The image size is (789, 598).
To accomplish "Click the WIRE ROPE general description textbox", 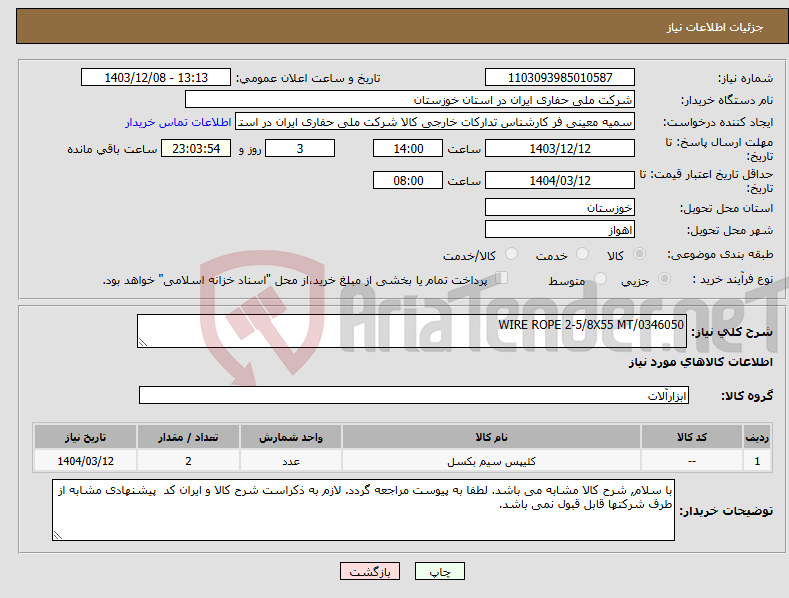I will coord(412,331).
